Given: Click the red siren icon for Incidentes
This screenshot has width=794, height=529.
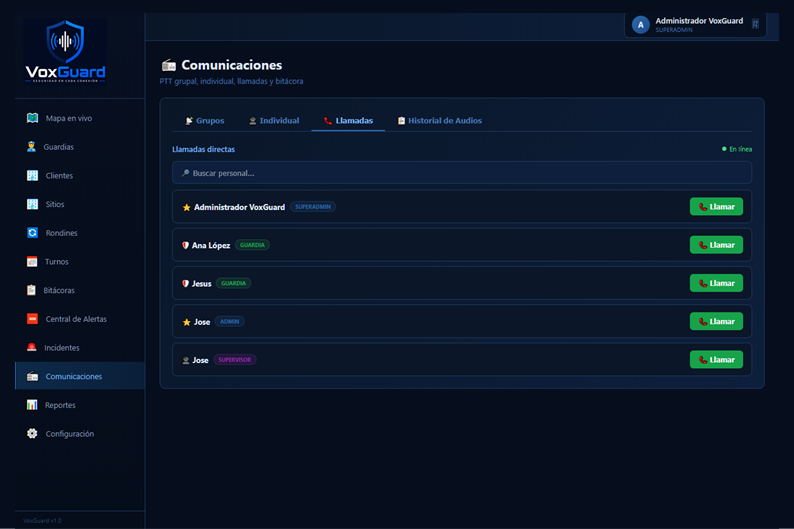Looking at the screenshot, I should tap(31, 347).
